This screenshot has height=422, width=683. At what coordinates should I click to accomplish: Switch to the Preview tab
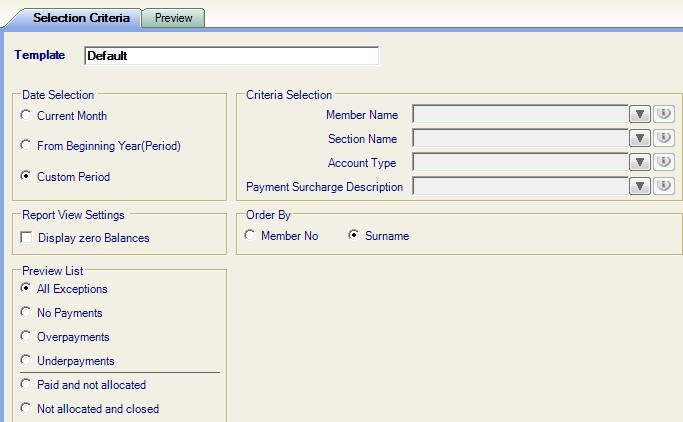click(x=173, y=18)
